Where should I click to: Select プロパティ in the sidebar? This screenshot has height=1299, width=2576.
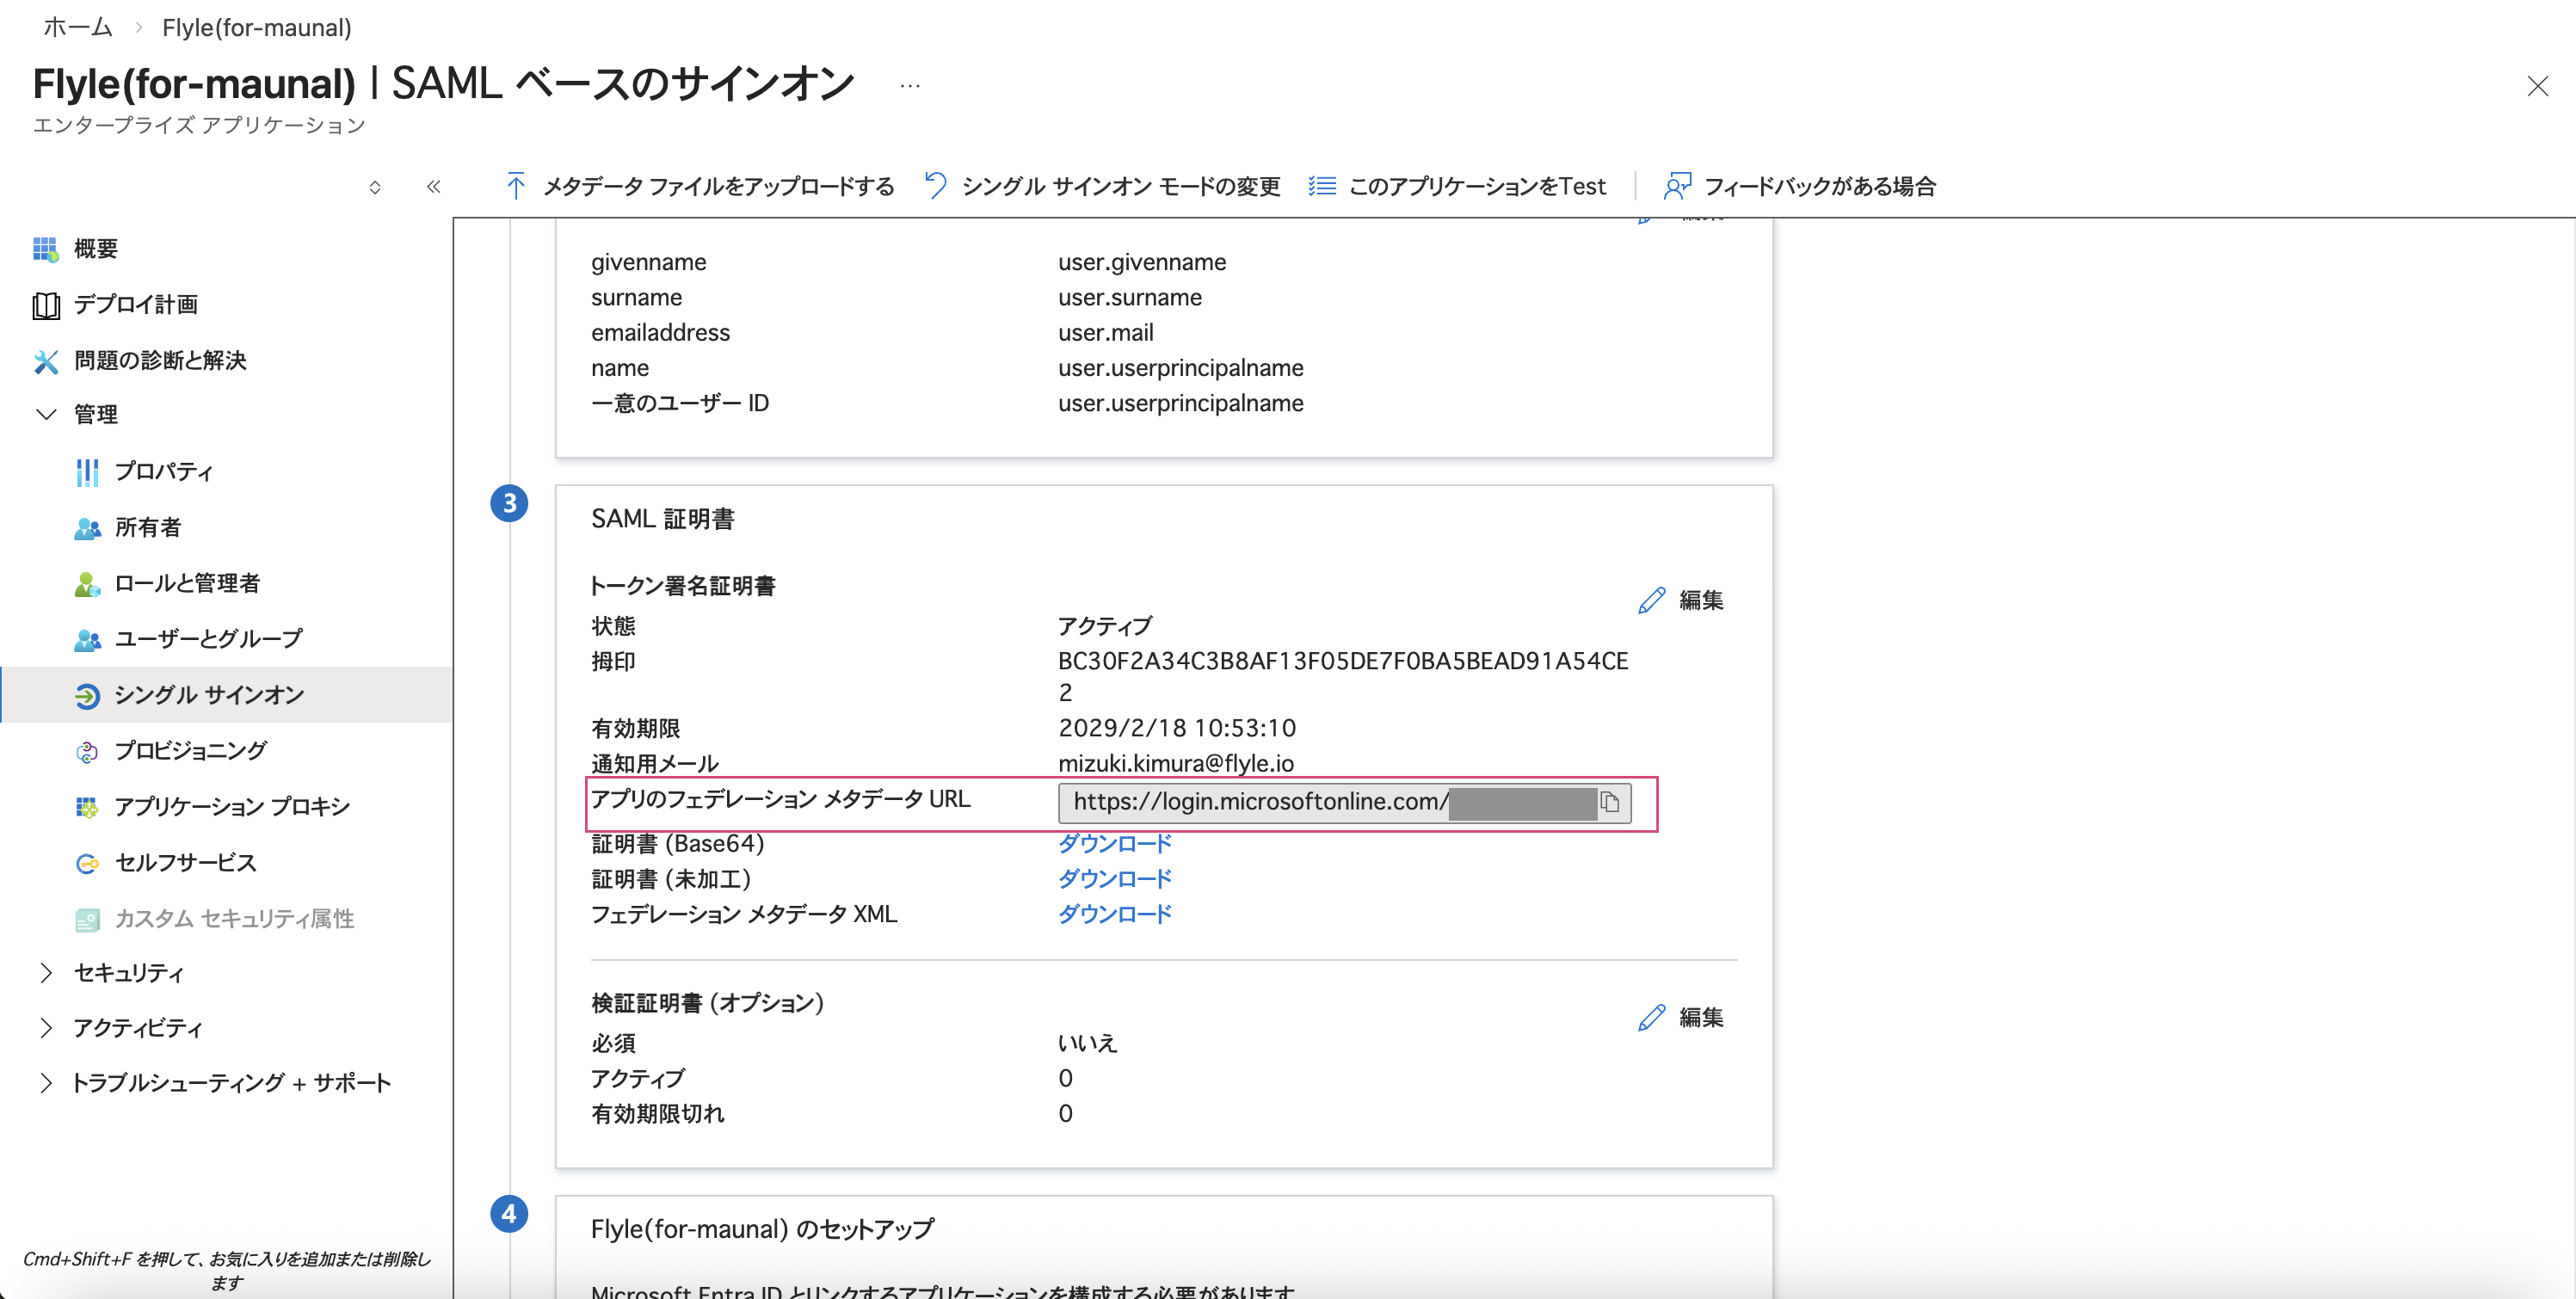pos(163,471)
